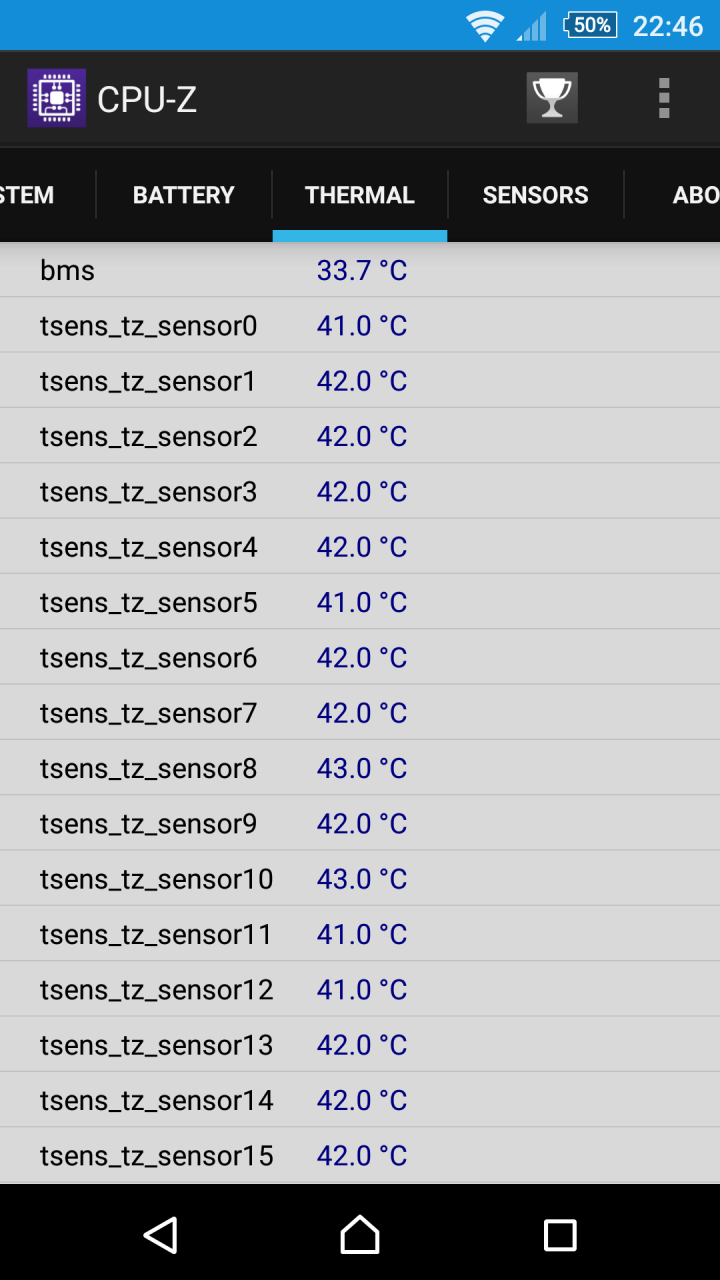Tap the Android back navigation button
The height and width of the screenshot is (1280, 720).
pyautogui.click(x=161, y=1235)
